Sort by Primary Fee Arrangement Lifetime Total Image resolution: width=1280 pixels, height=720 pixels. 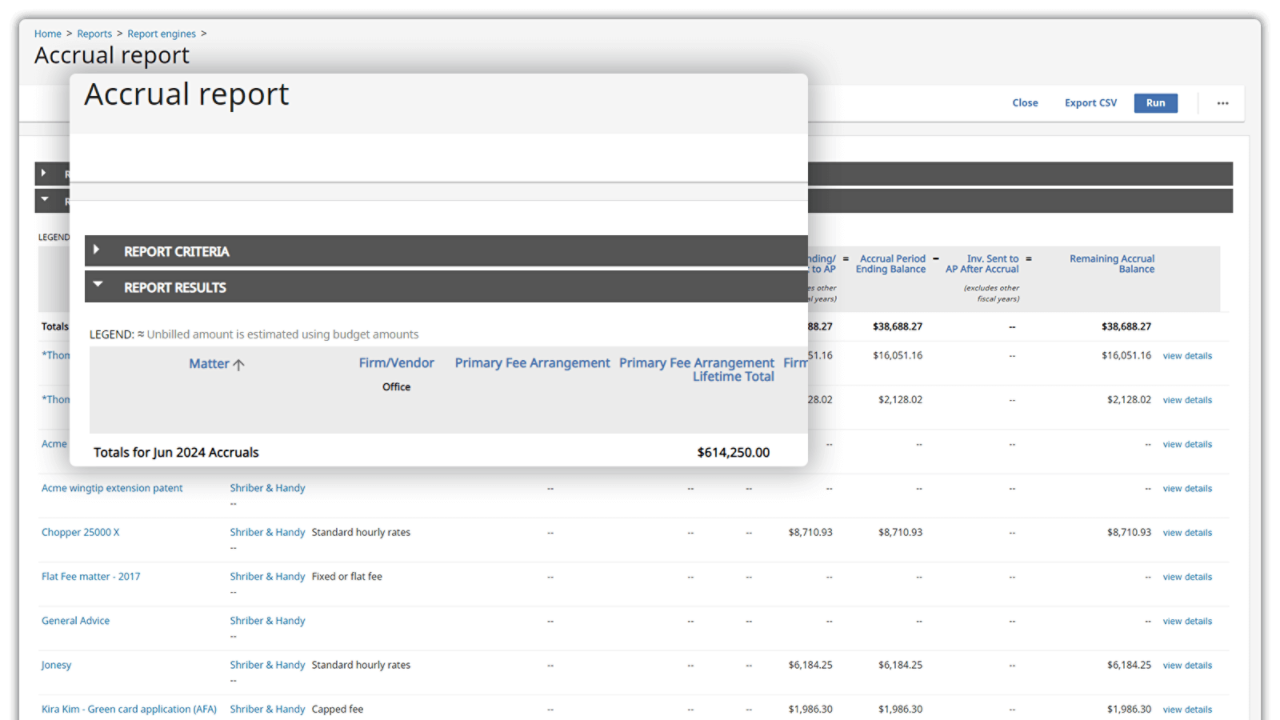click(x=696, y=369)
